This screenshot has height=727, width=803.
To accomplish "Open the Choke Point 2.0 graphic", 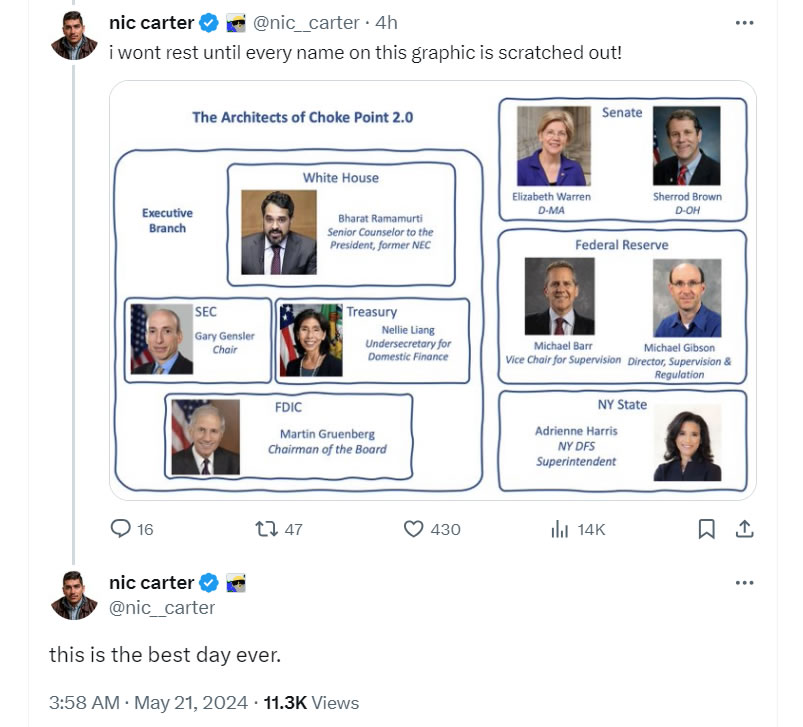I will (x=432, y=290).
